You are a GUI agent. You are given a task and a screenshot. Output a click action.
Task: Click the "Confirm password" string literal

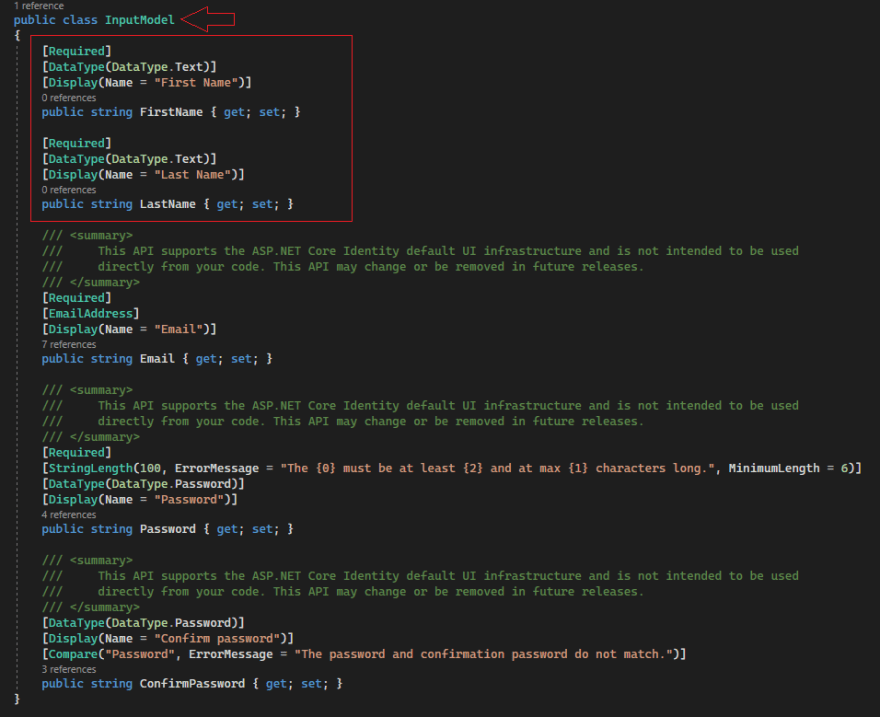click(x=217, y=638)
